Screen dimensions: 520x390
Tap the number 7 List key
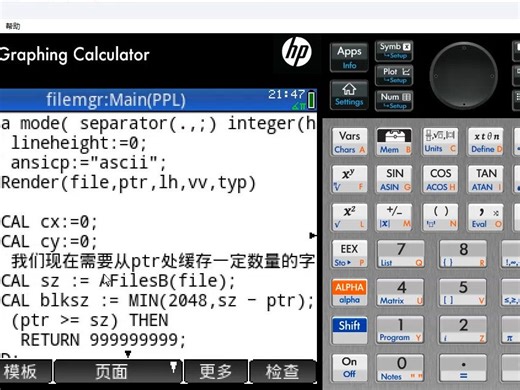point(401,254)
